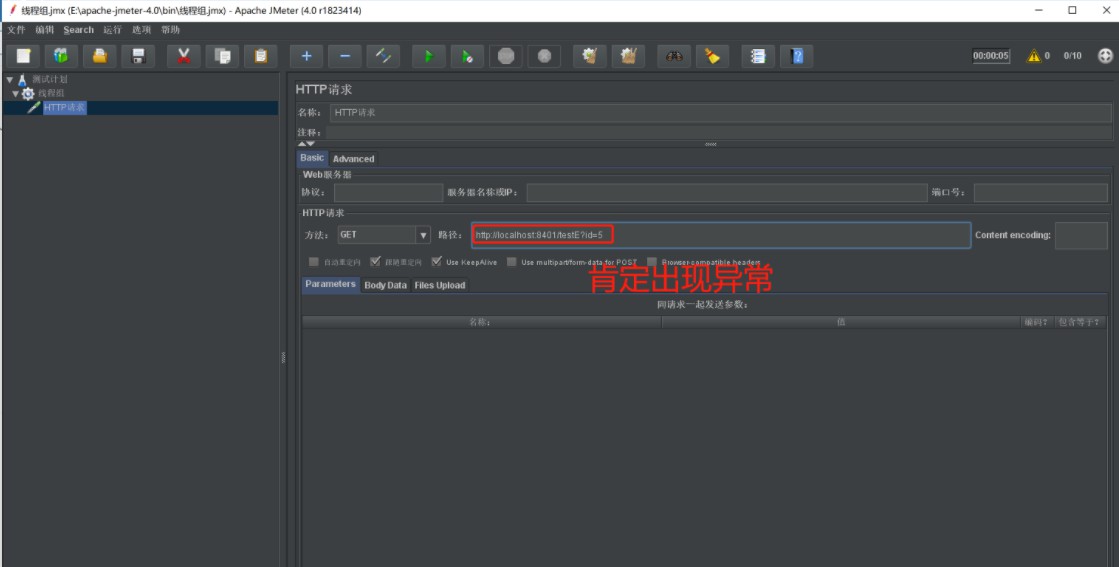
Task: Click the 编码? column header
Action: (x=1036, y=322)
